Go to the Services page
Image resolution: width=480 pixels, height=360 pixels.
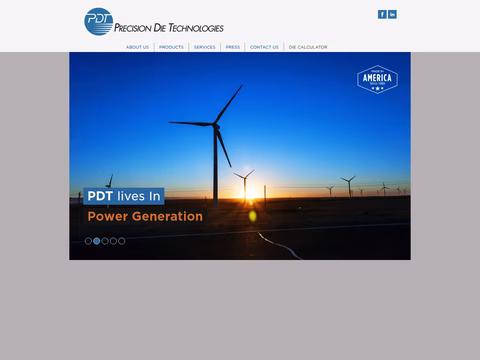pyautogui.click(x=205, y=47)
